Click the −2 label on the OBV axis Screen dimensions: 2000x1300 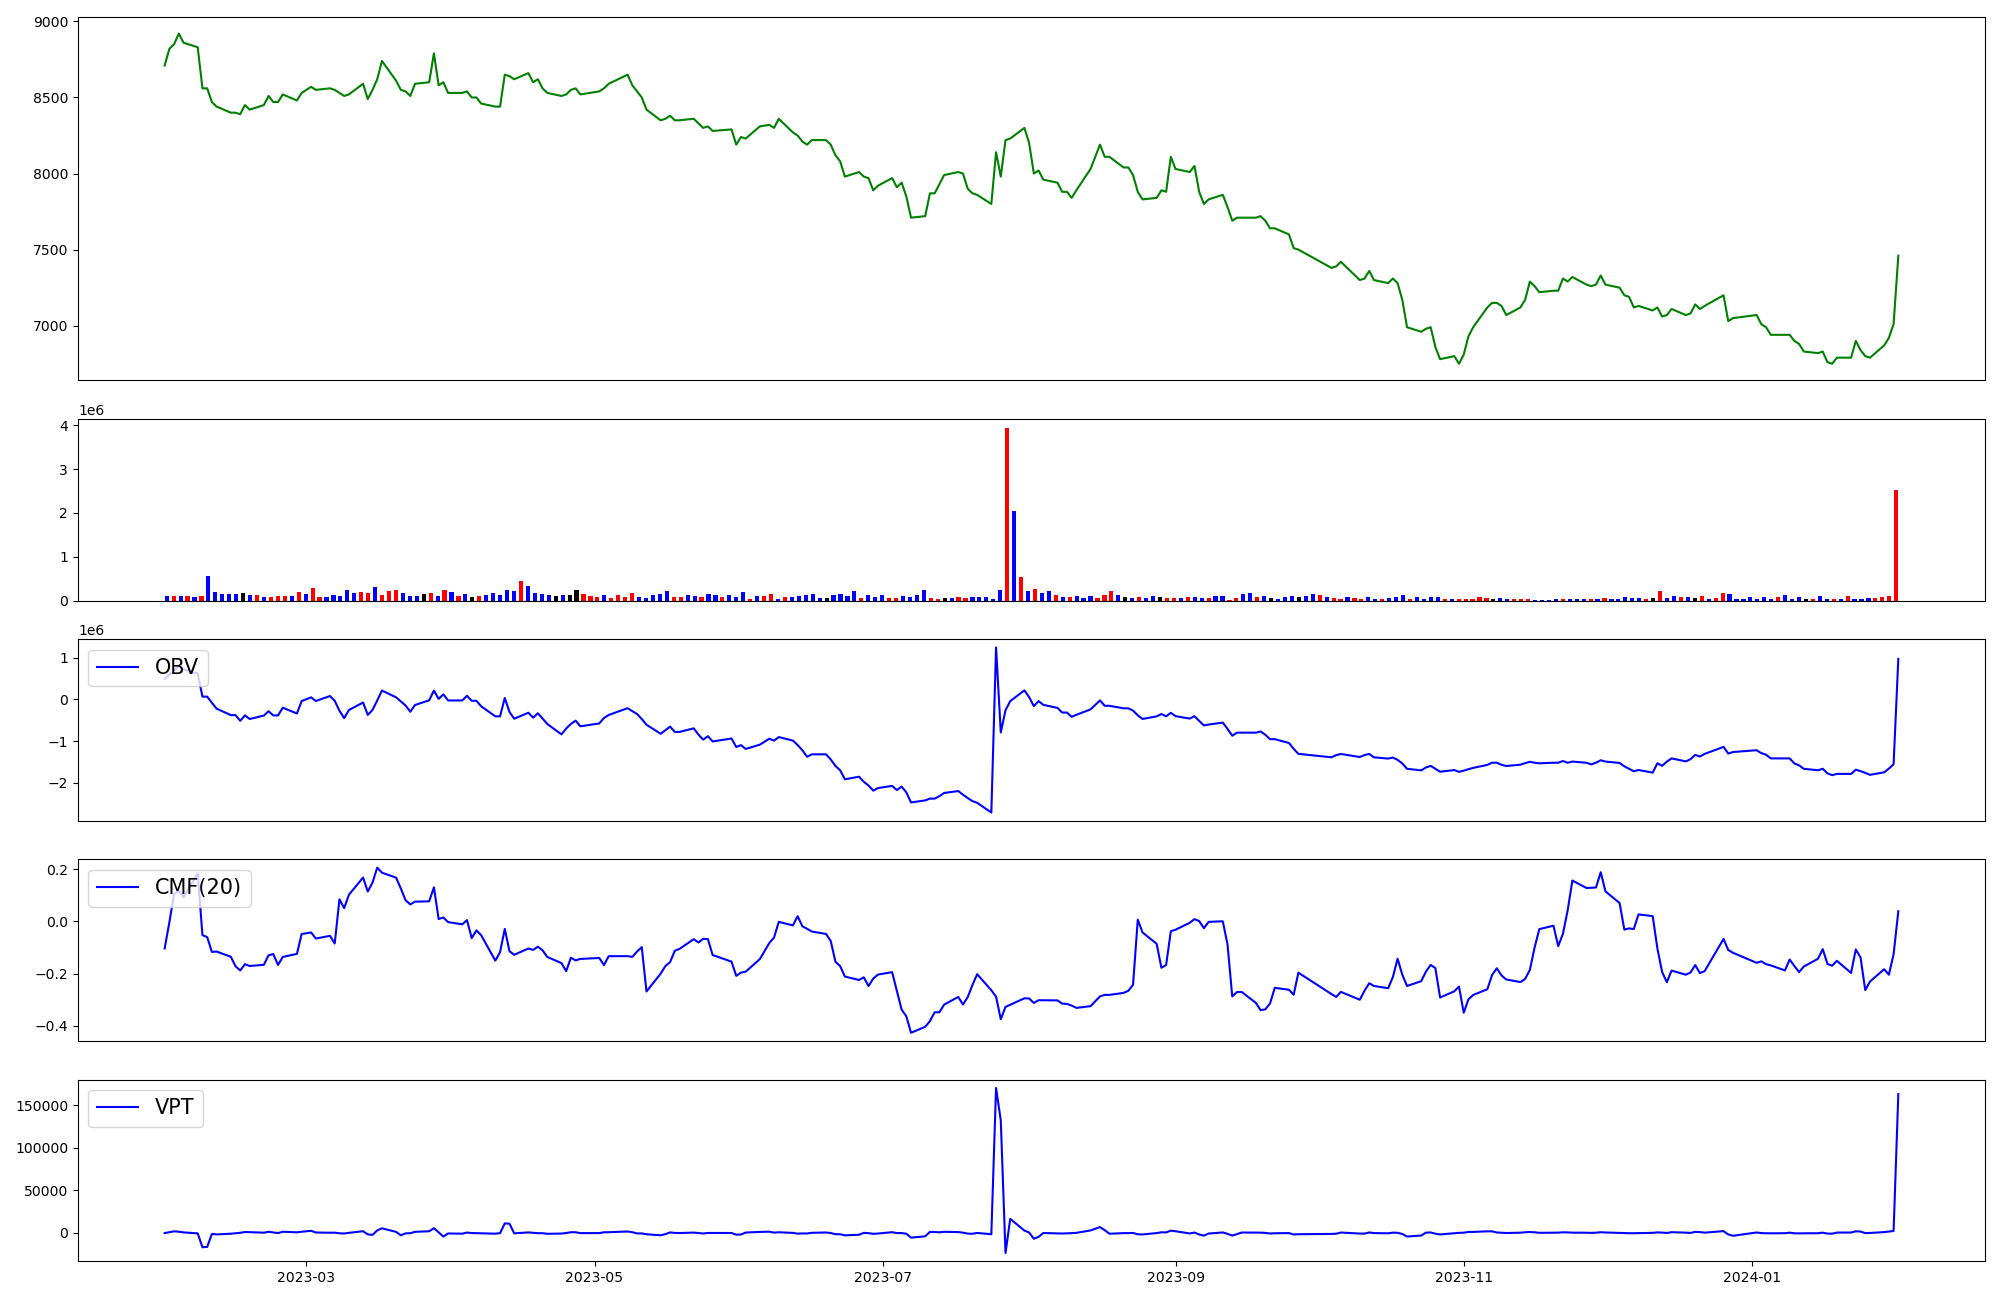coord(58,783)
